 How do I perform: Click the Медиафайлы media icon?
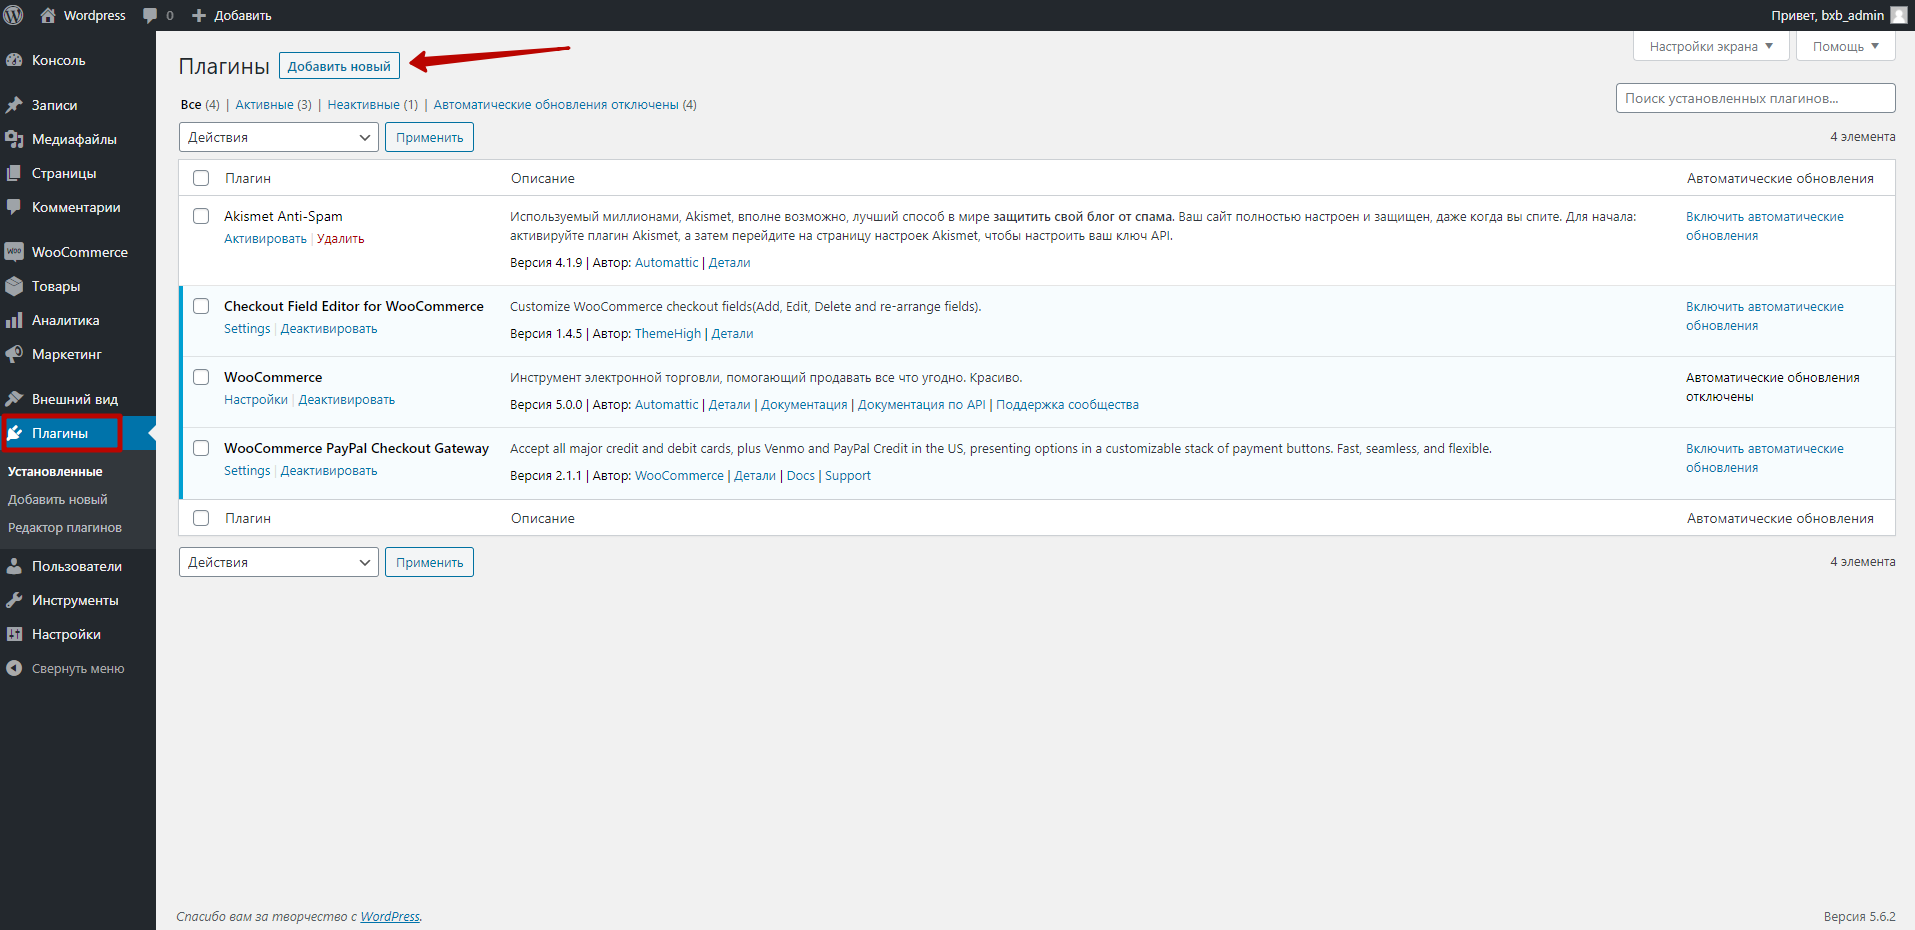pos(14,139)
